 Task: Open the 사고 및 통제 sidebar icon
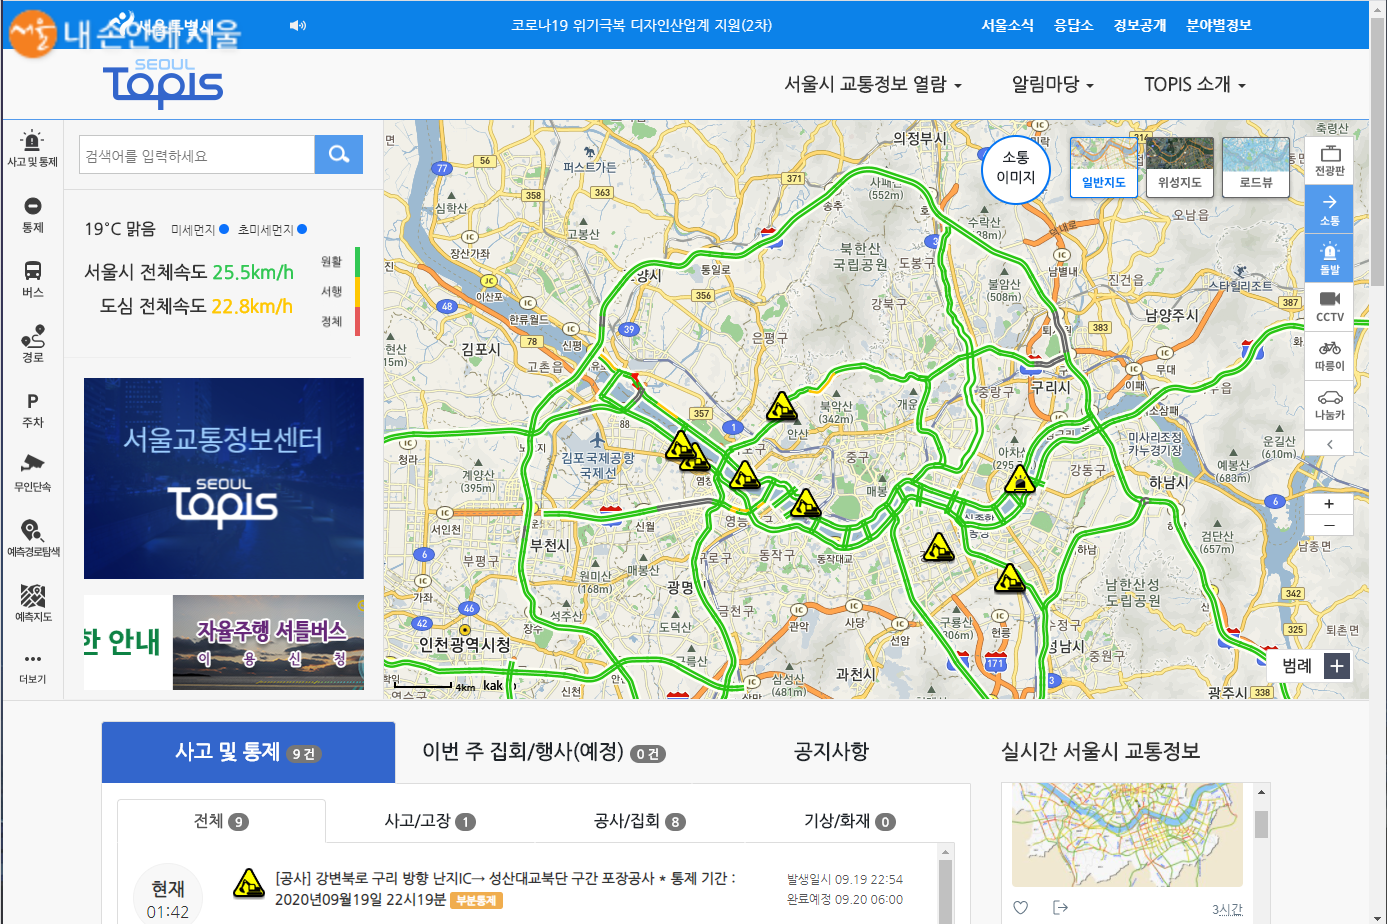[32, 148]
